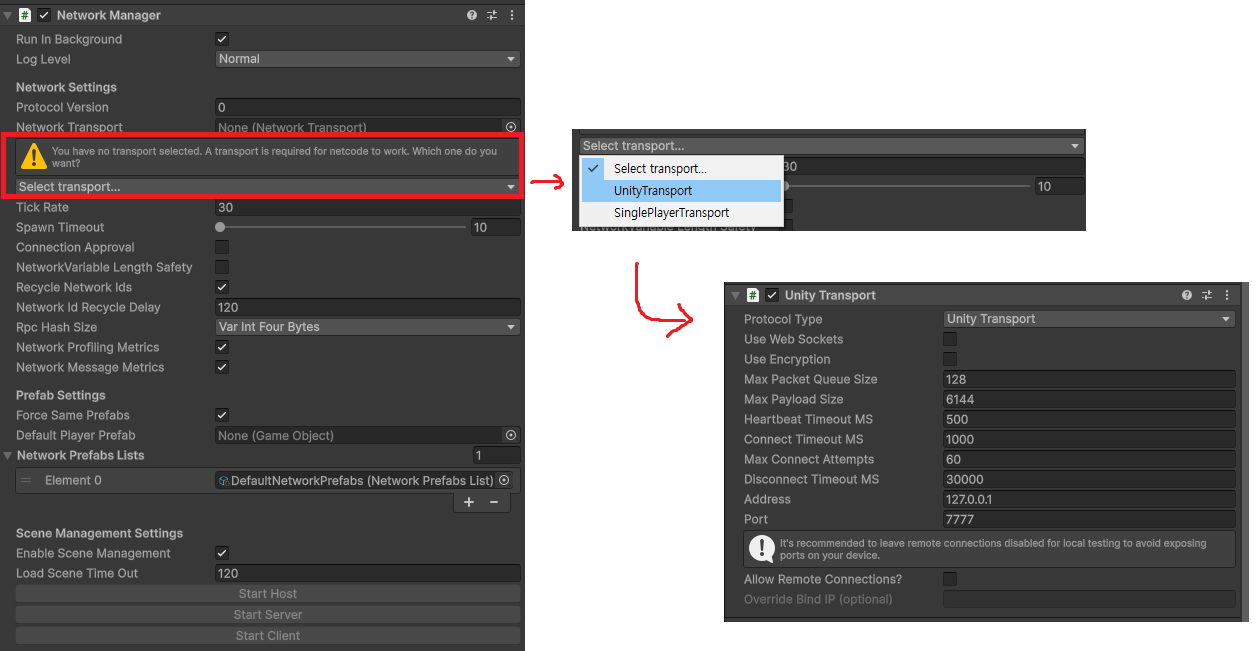Screen dimensions: 1257x651
Task: Click Heartbeat Timeout MS field
Action: tap(1090, 419)
